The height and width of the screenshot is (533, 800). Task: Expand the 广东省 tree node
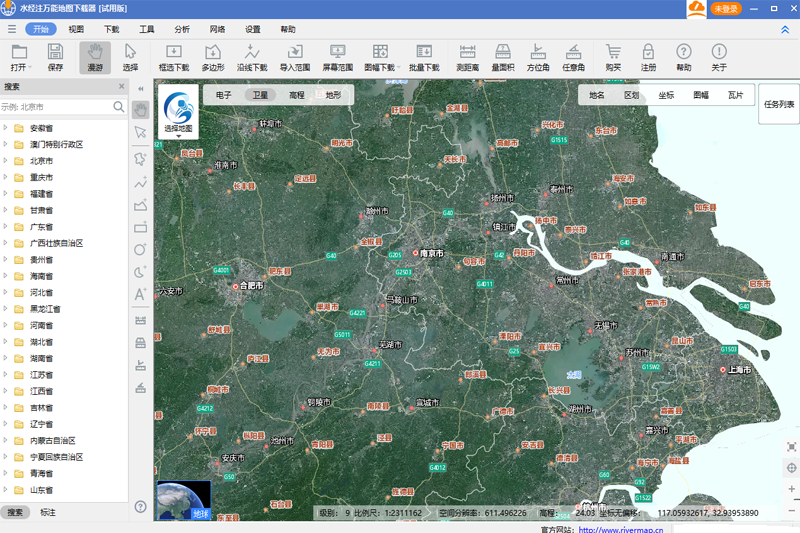pyautogui.click(x=6, y=226)
